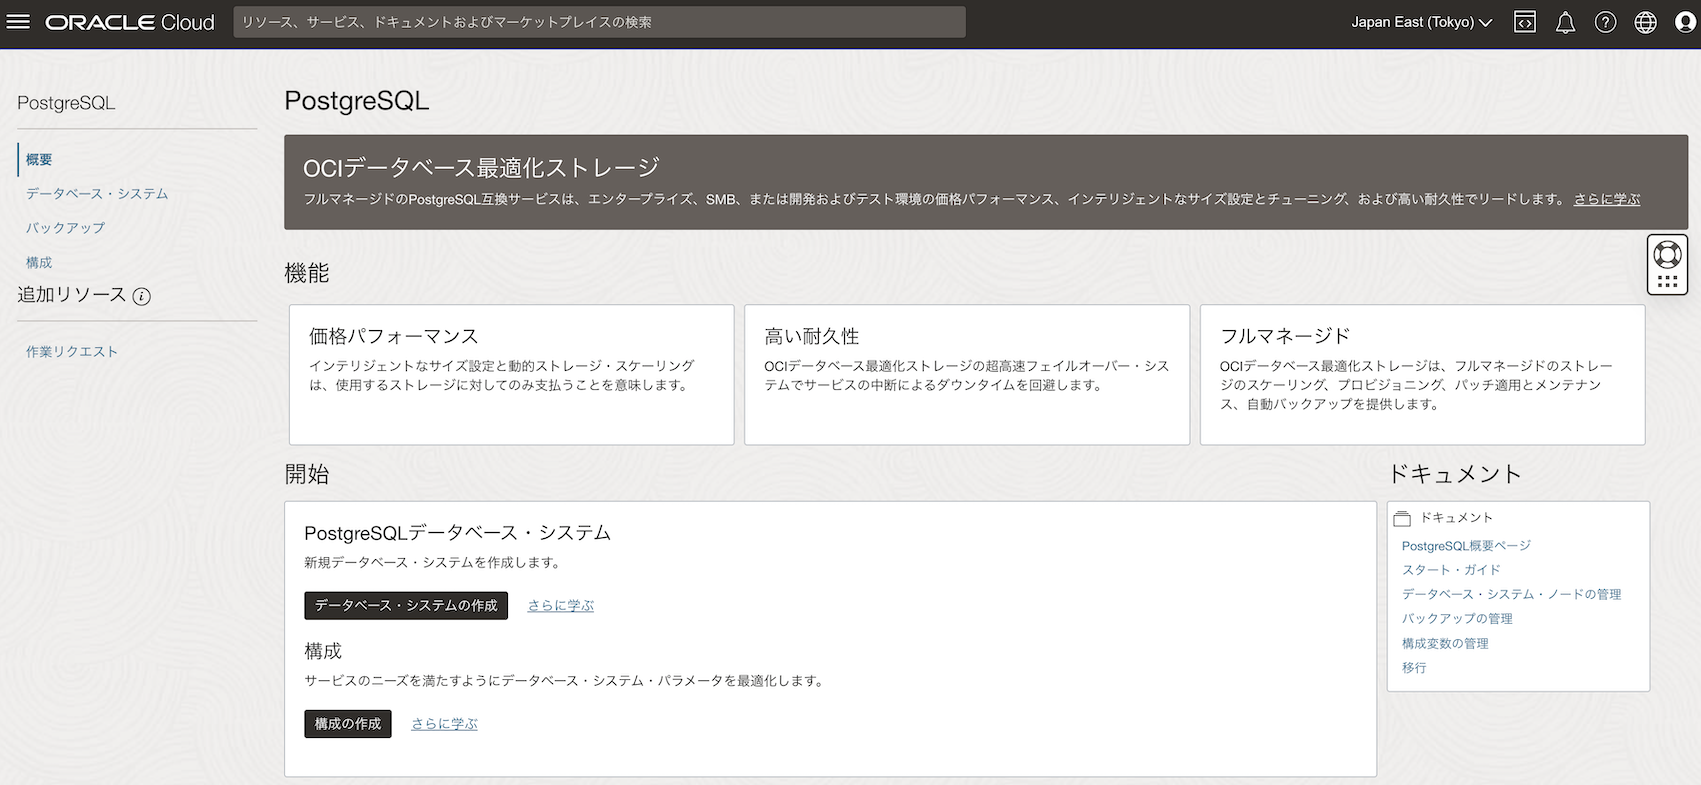Click the info icon beside 追加リソース

pyautogui.click(x=142, y=296)
